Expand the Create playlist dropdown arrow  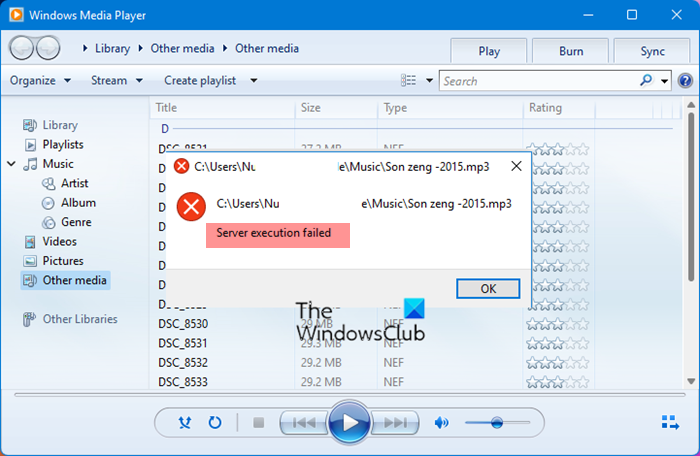pyautogui.click(x=254, y=80)
